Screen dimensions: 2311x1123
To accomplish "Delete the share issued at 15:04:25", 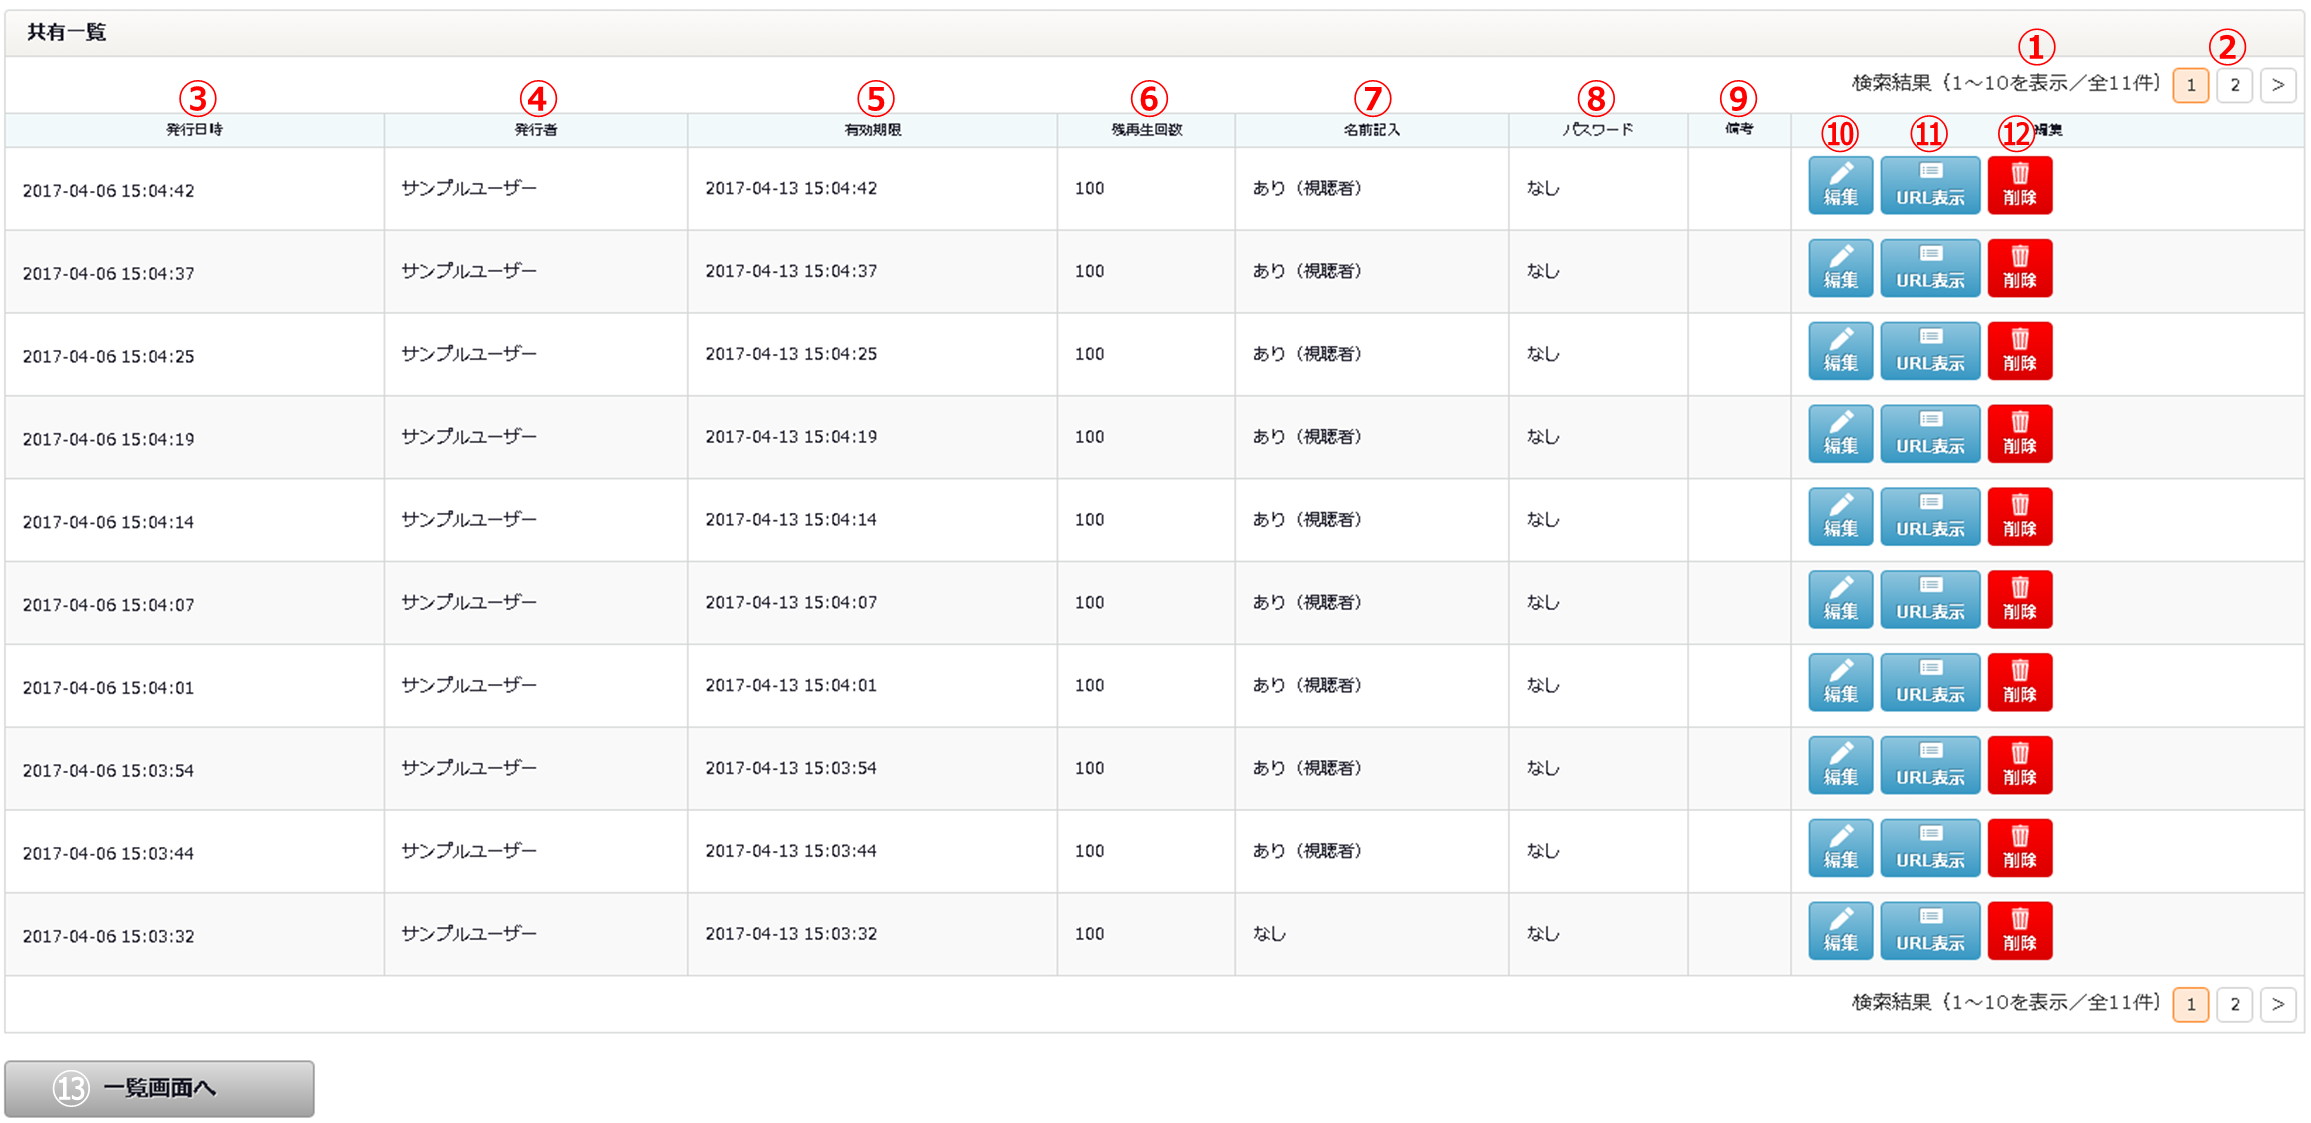I will pos(2019,351).
